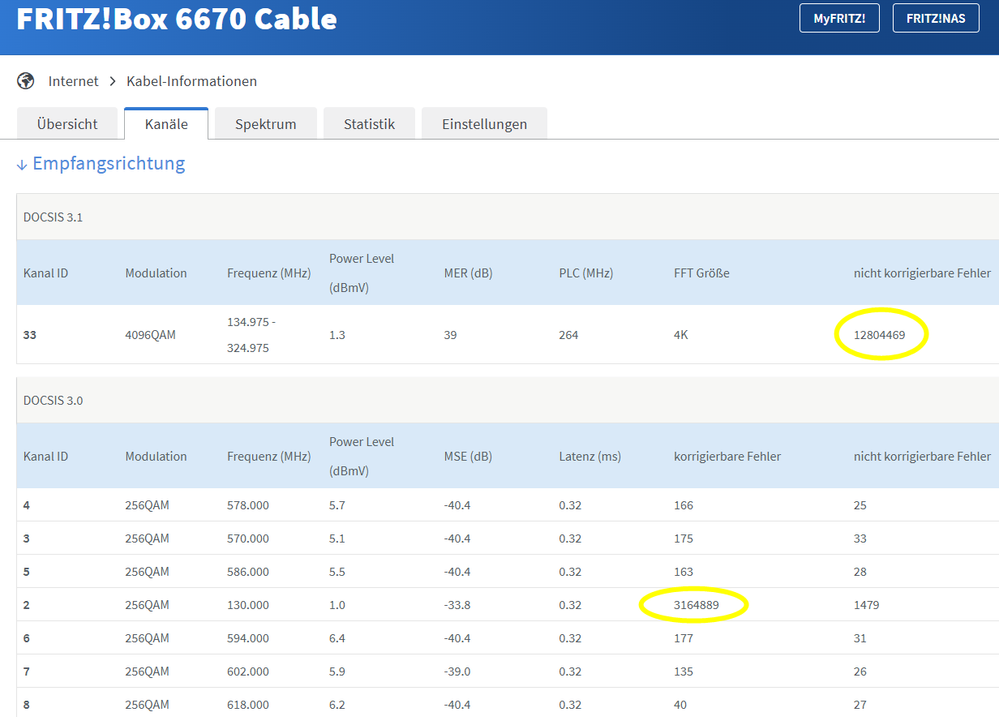Click the MSE value -33.8

(x=457, y=605)
